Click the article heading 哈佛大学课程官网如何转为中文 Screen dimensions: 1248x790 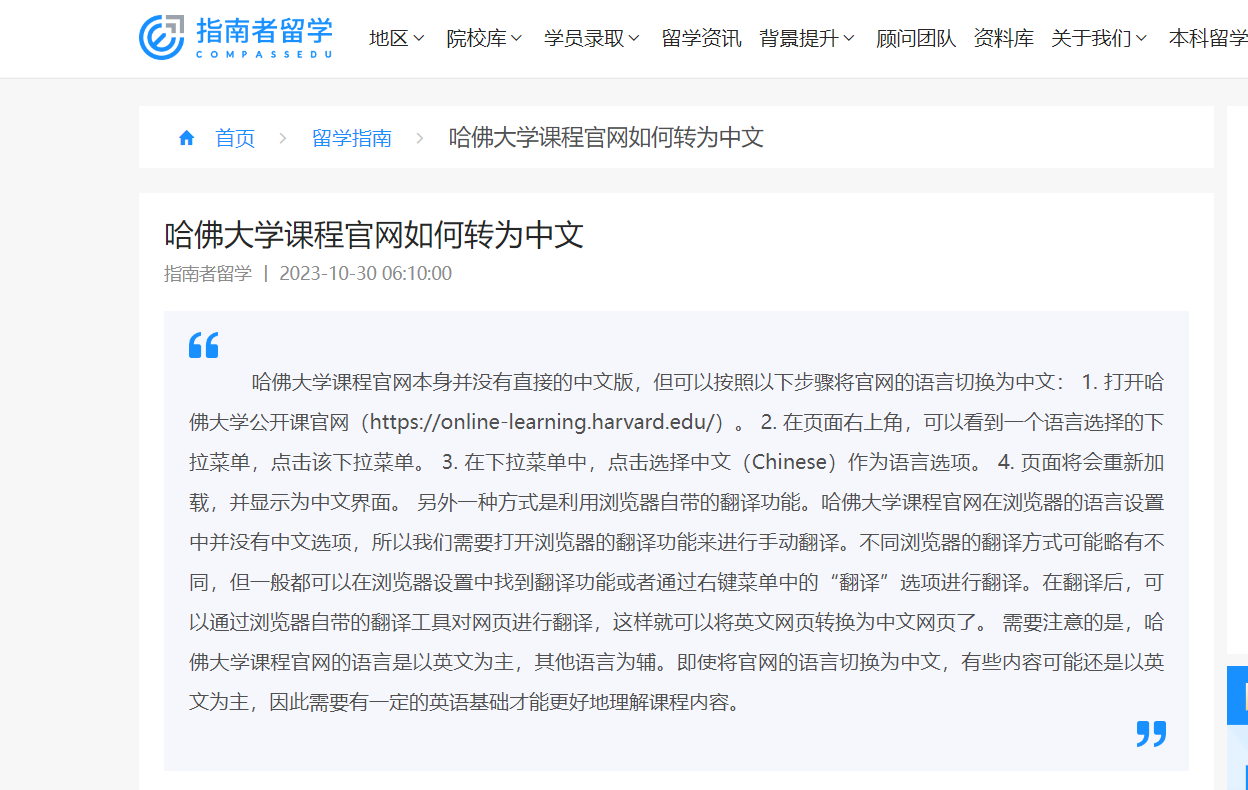(374, 235)
